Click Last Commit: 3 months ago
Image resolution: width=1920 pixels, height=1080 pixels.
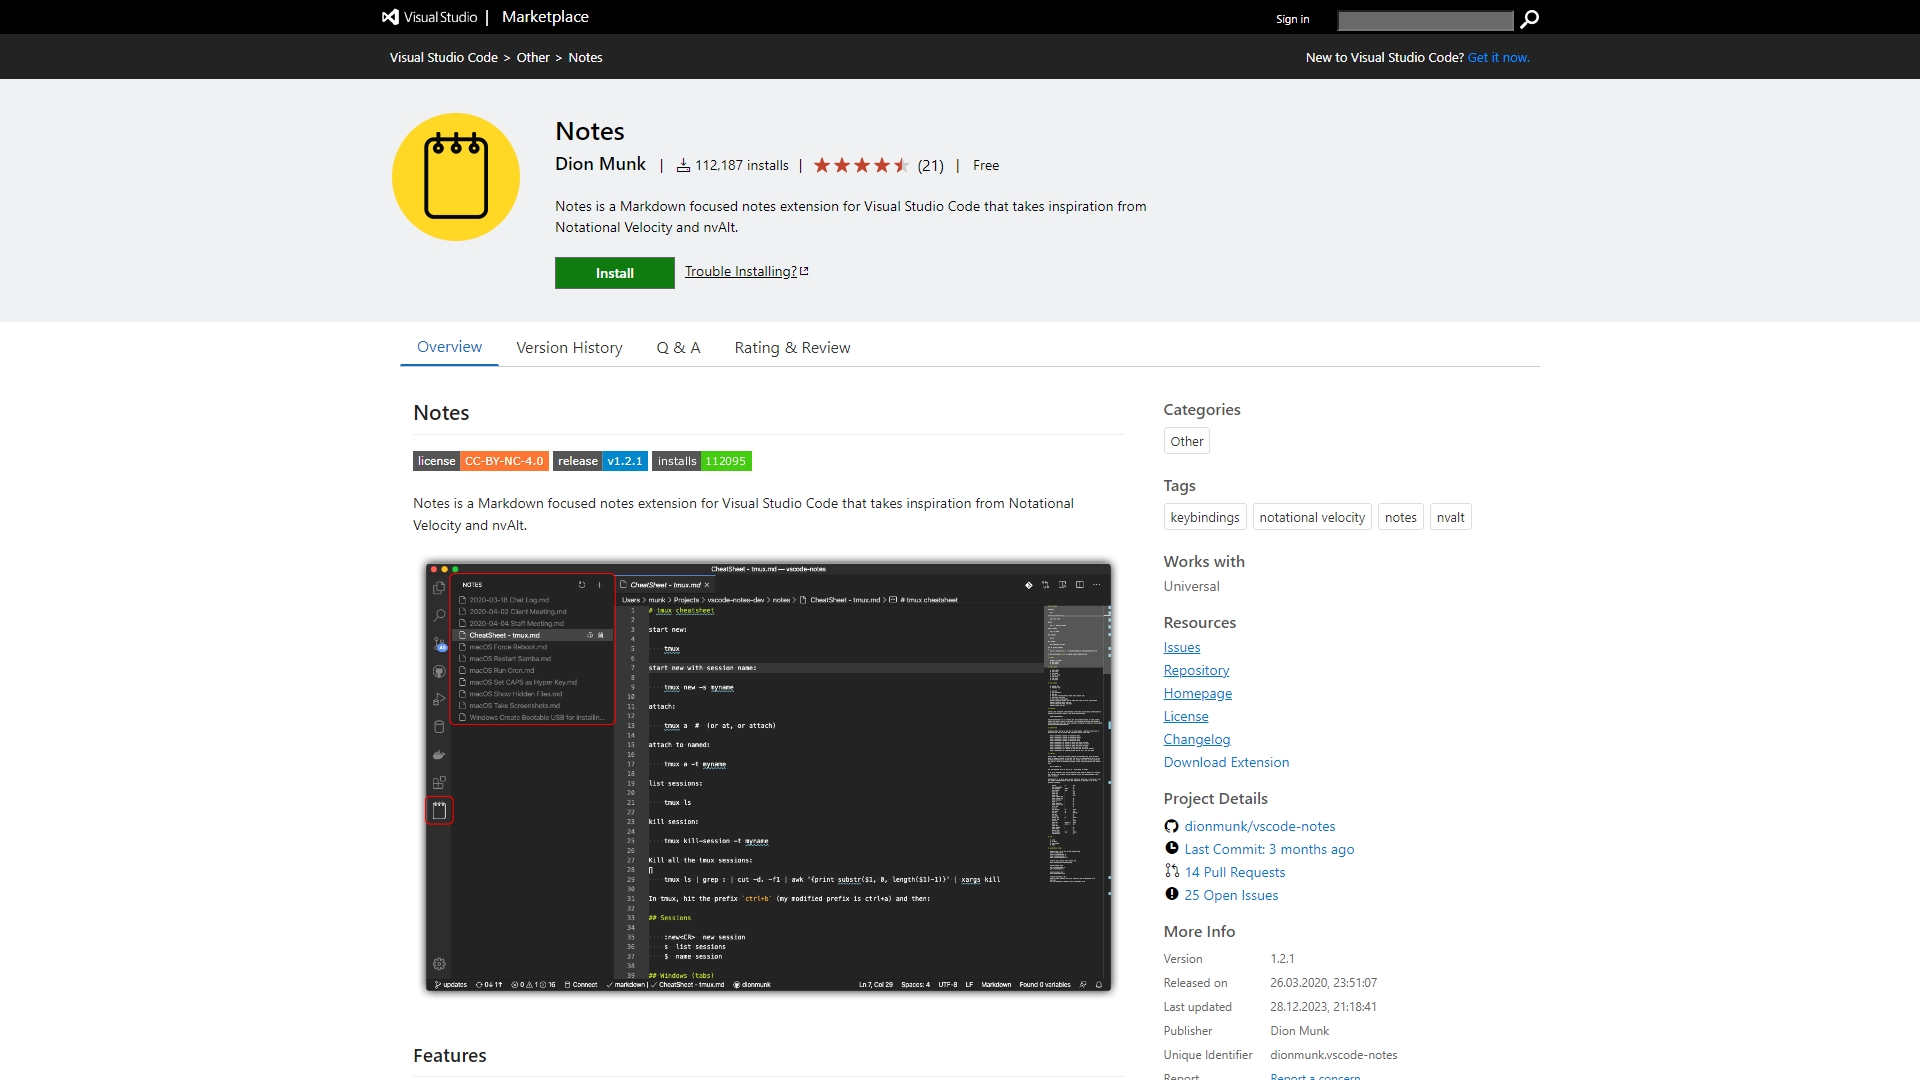[1269, 849]
